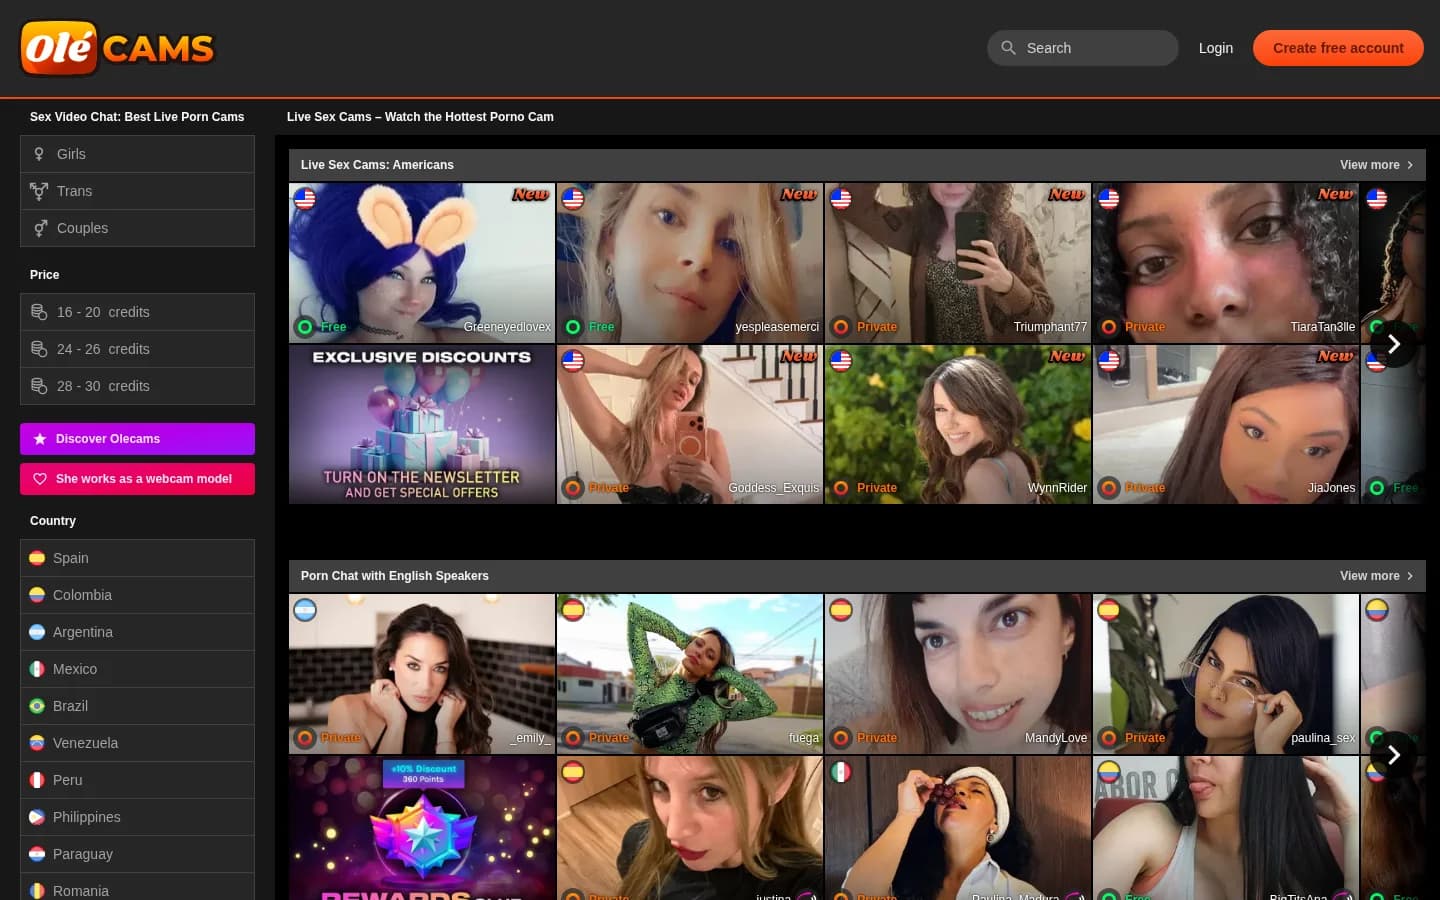Expand View more for the Americans section
Viewport: 1440px width, 900px height.
[x=1377, y=165]
